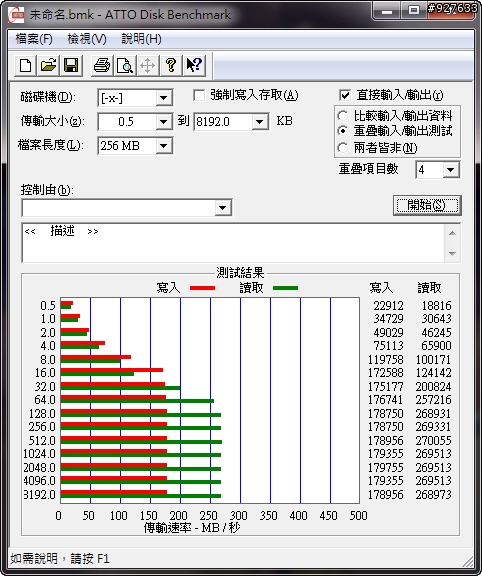
Task: Click status bar text 如需說明，請按 F1
Action: [x=60, y=559]
